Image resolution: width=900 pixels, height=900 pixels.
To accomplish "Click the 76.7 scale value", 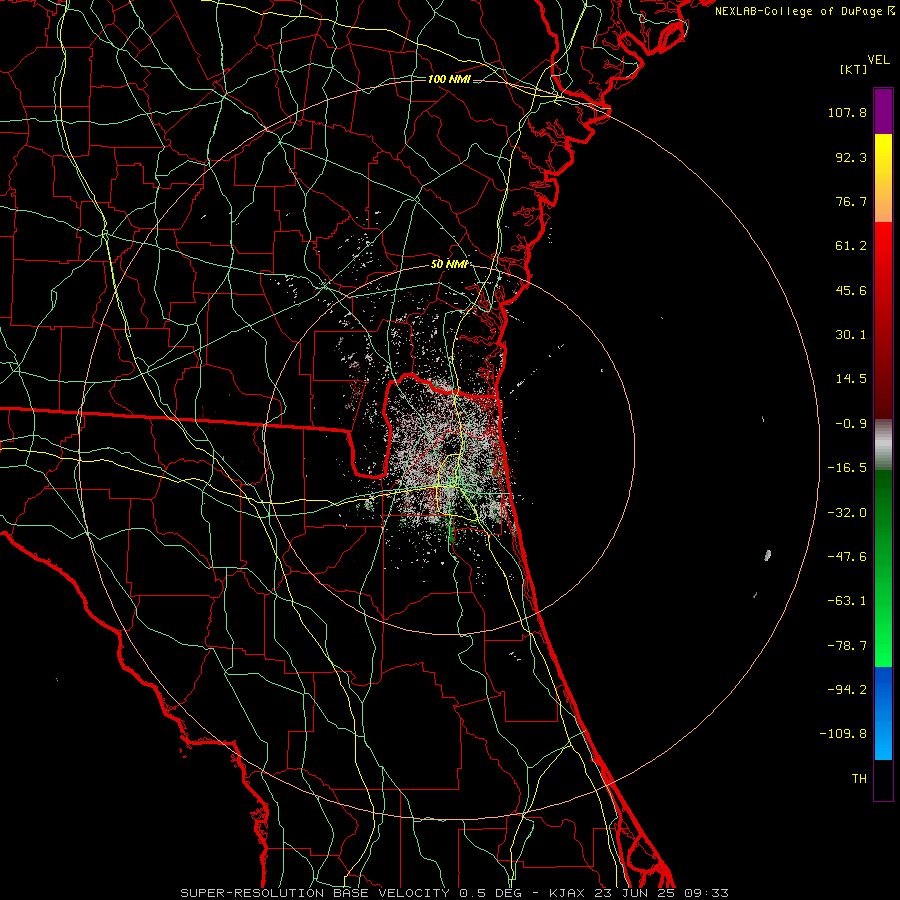I will (851, 201).
